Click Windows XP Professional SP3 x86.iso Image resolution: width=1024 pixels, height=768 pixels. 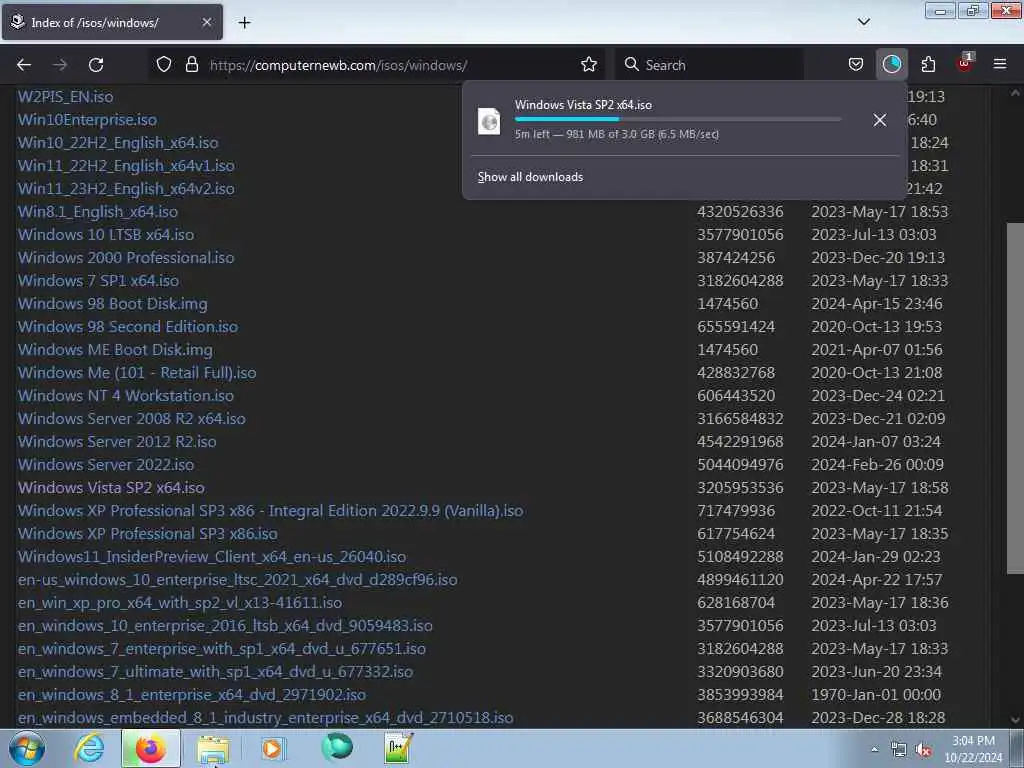click(x=148, y=534)
